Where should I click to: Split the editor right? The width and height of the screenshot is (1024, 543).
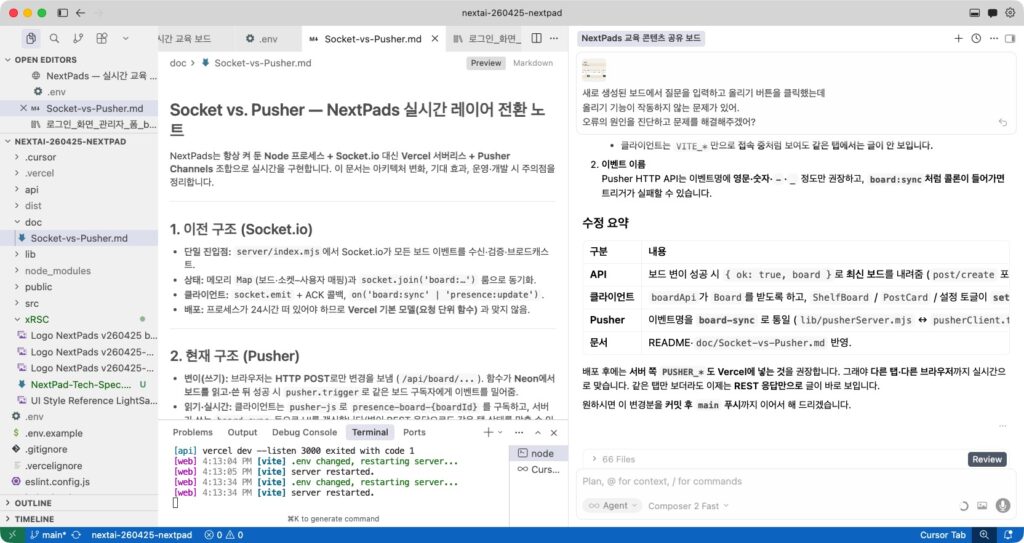coord(536,39)
